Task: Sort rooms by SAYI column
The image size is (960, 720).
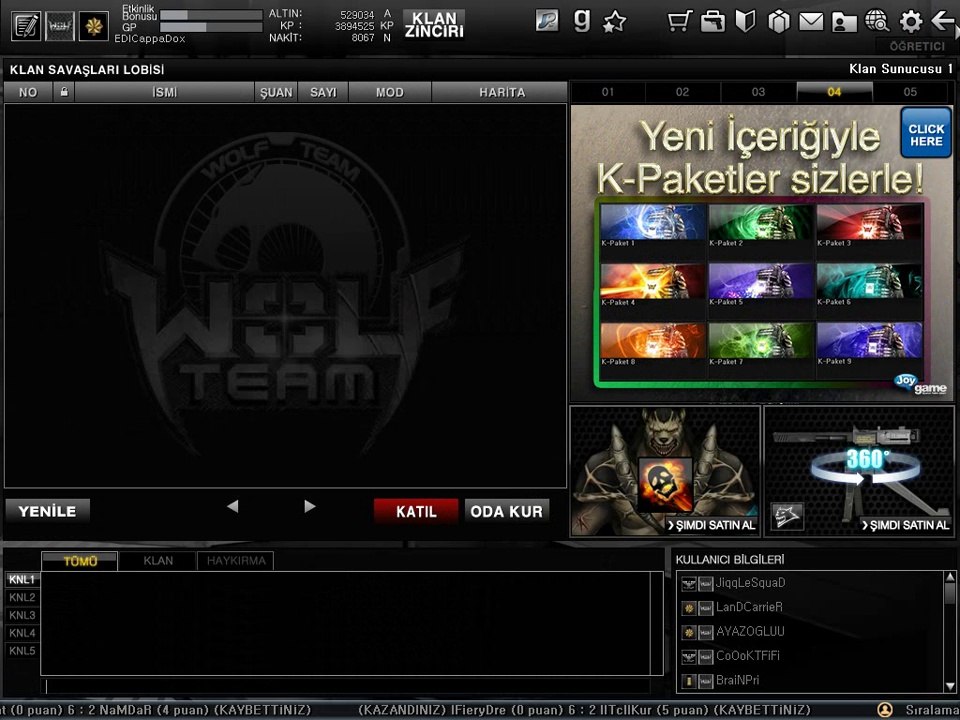Action: tap(323, 92)
